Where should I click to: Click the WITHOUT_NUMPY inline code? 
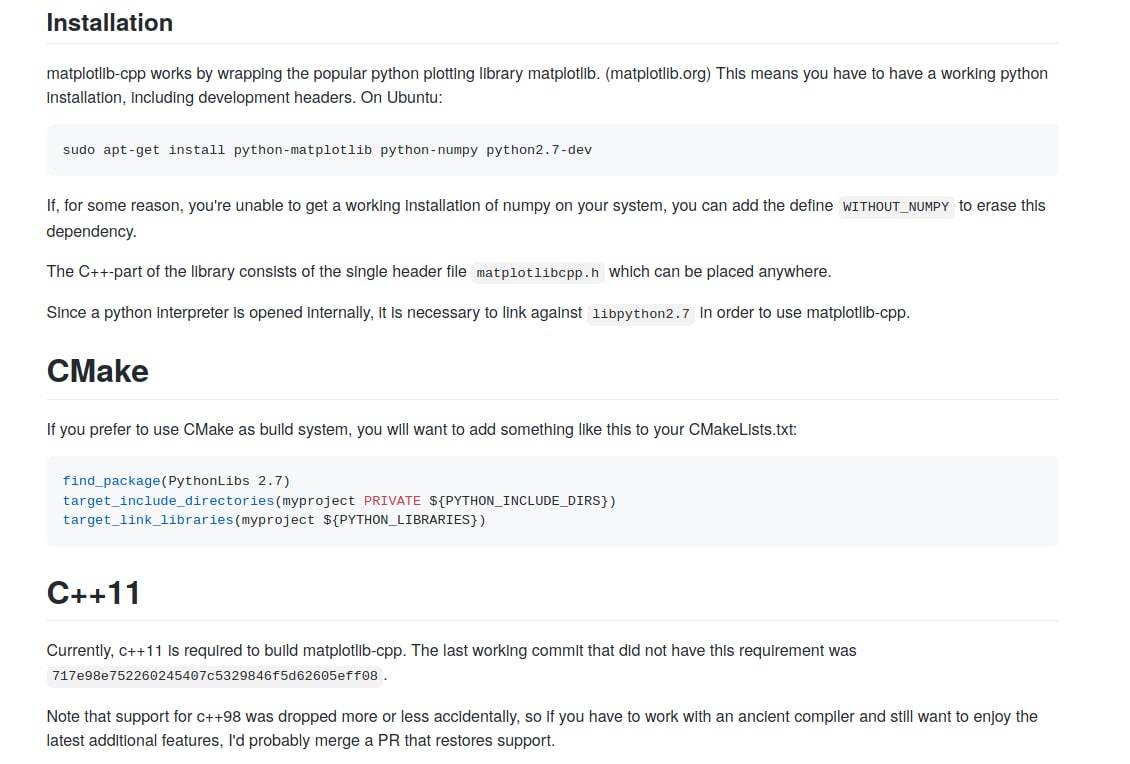coord(895,206)
